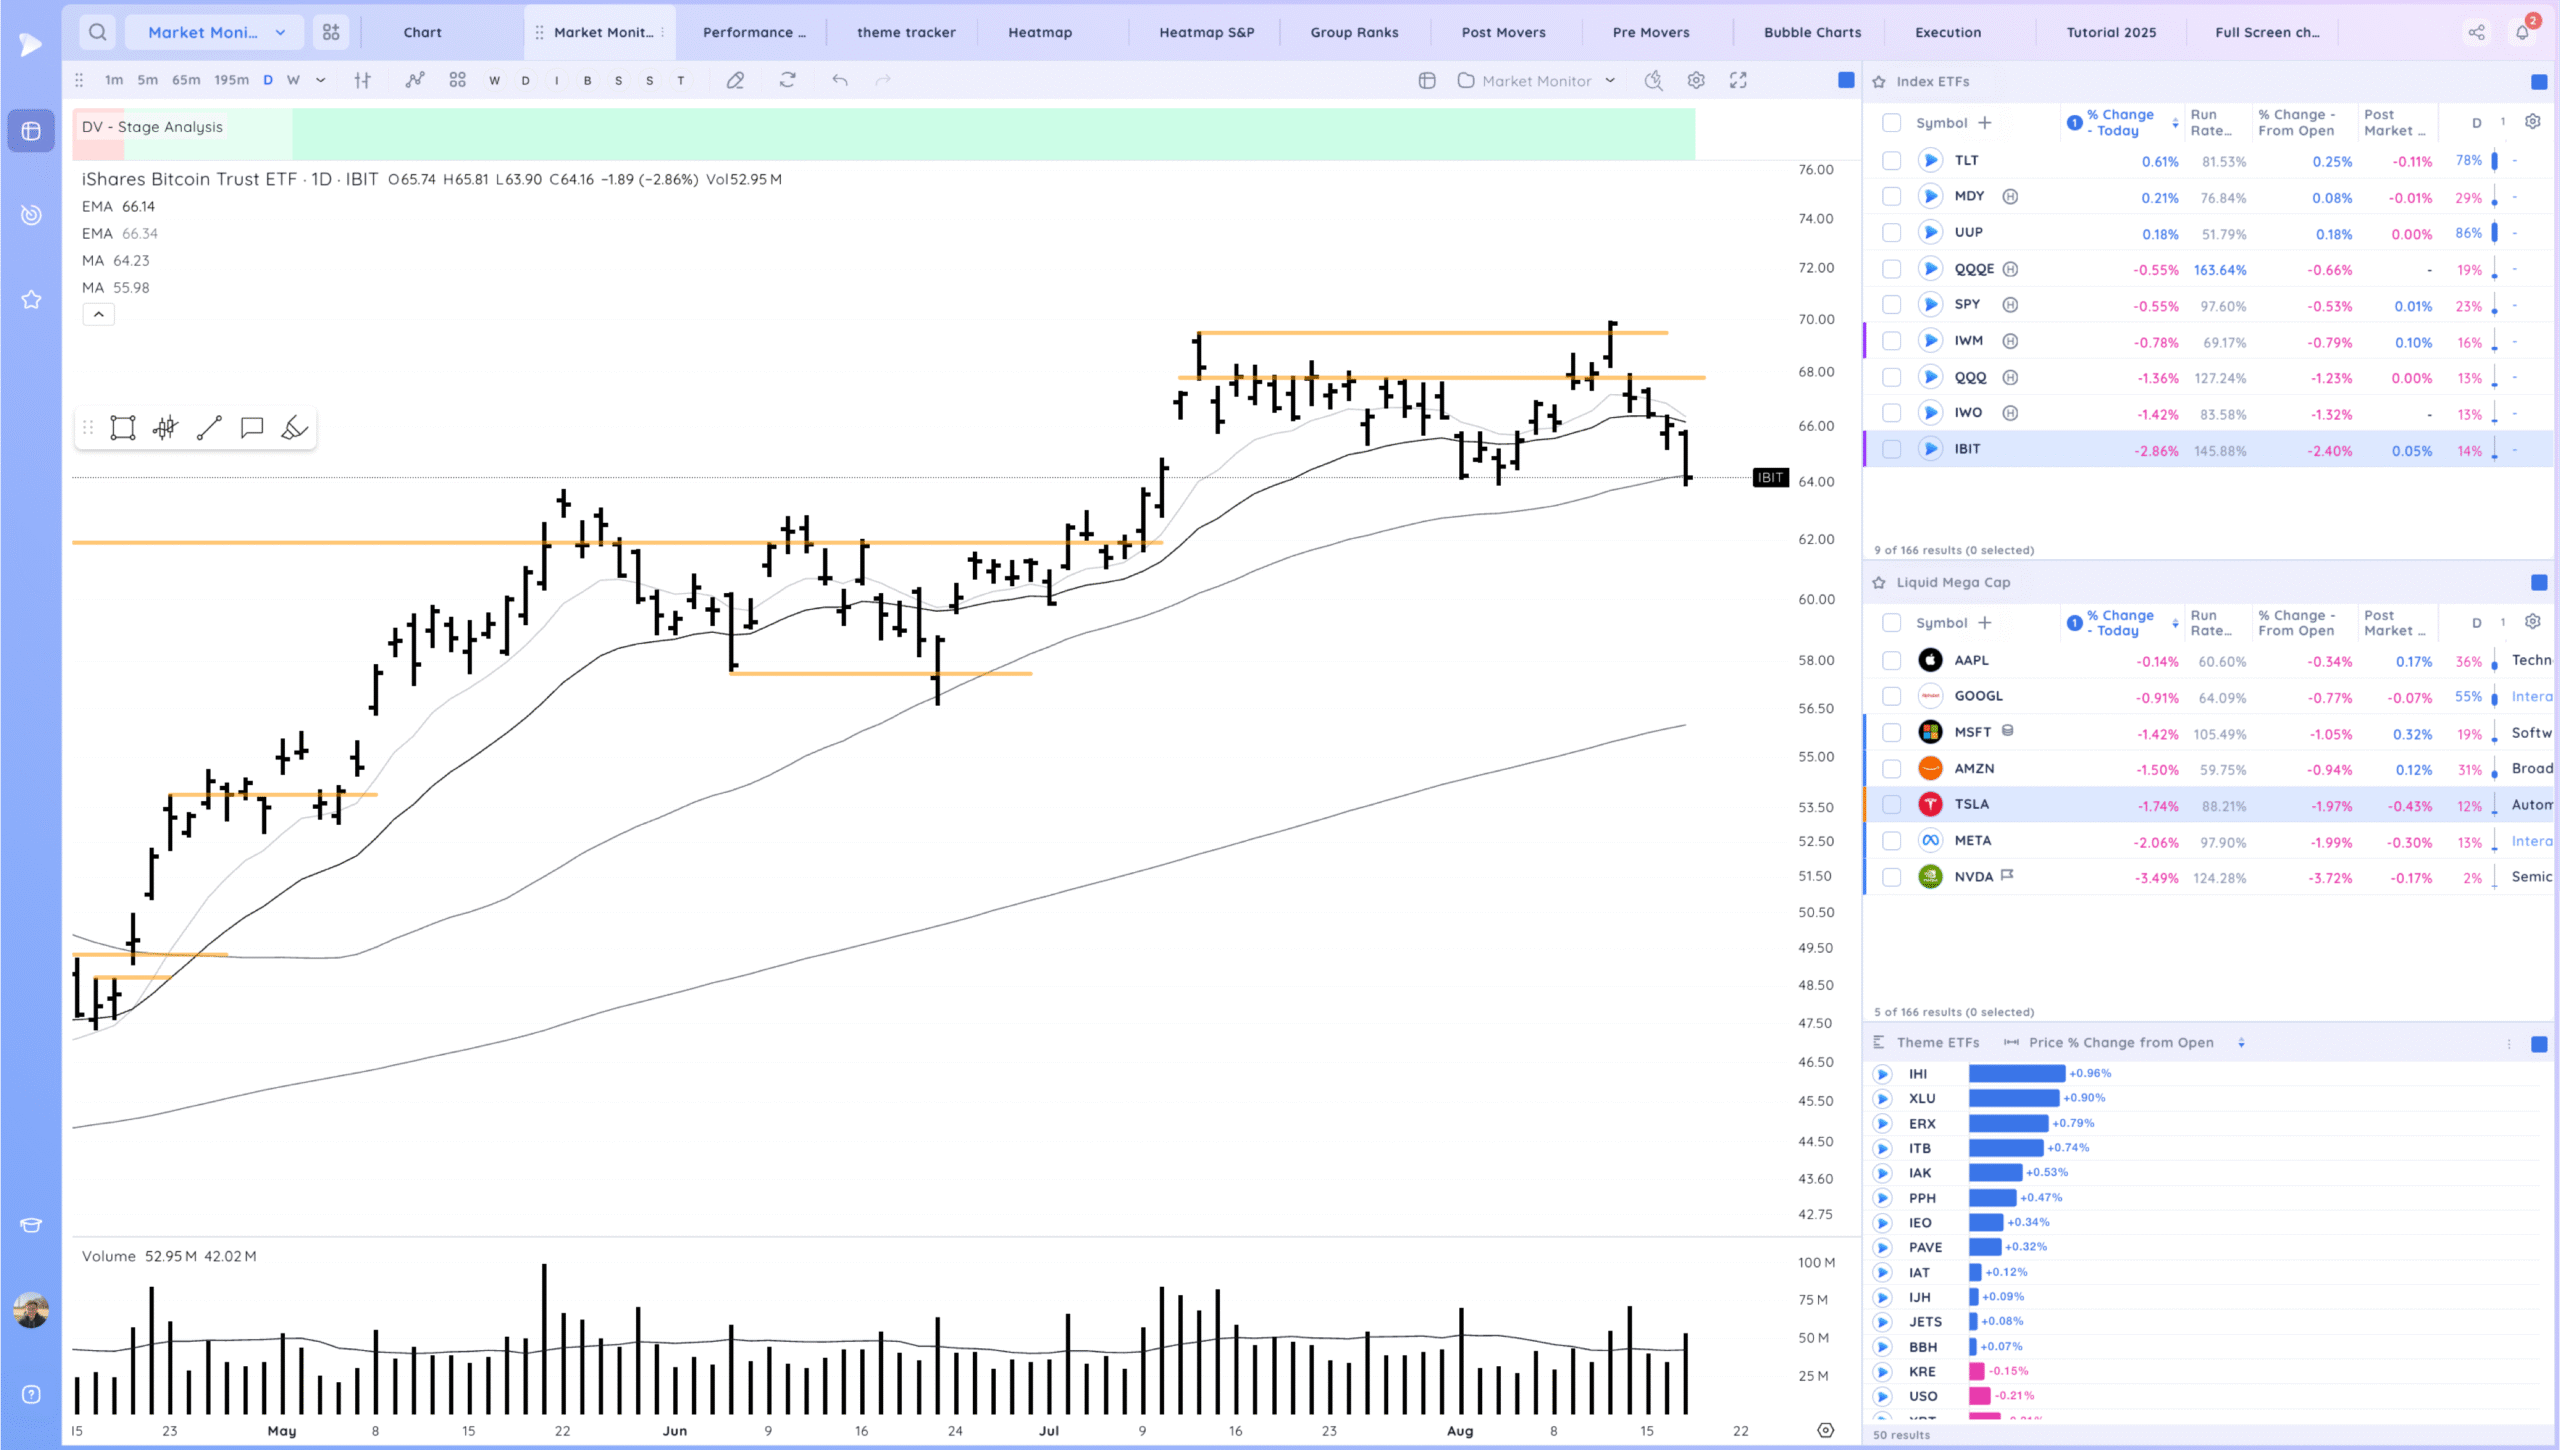Click the blue link color square in chart toolbar
The height and width of the screenshot is (1450, 2560).
tap(1846, 80)
